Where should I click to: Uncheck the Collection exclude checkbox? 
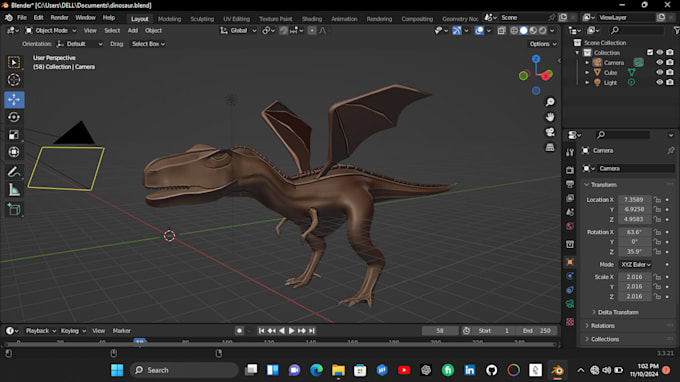click(x=650, y=52)
